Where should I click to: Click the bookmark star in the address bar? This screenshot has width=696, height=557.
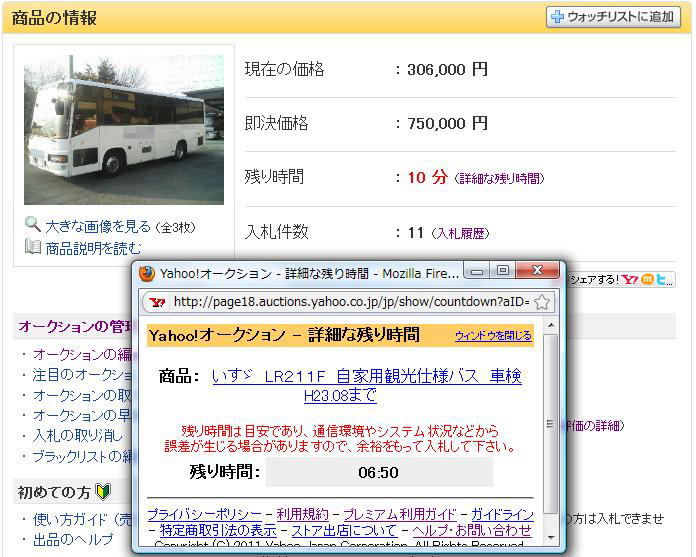pyautogui.click(x=542, y=303)
